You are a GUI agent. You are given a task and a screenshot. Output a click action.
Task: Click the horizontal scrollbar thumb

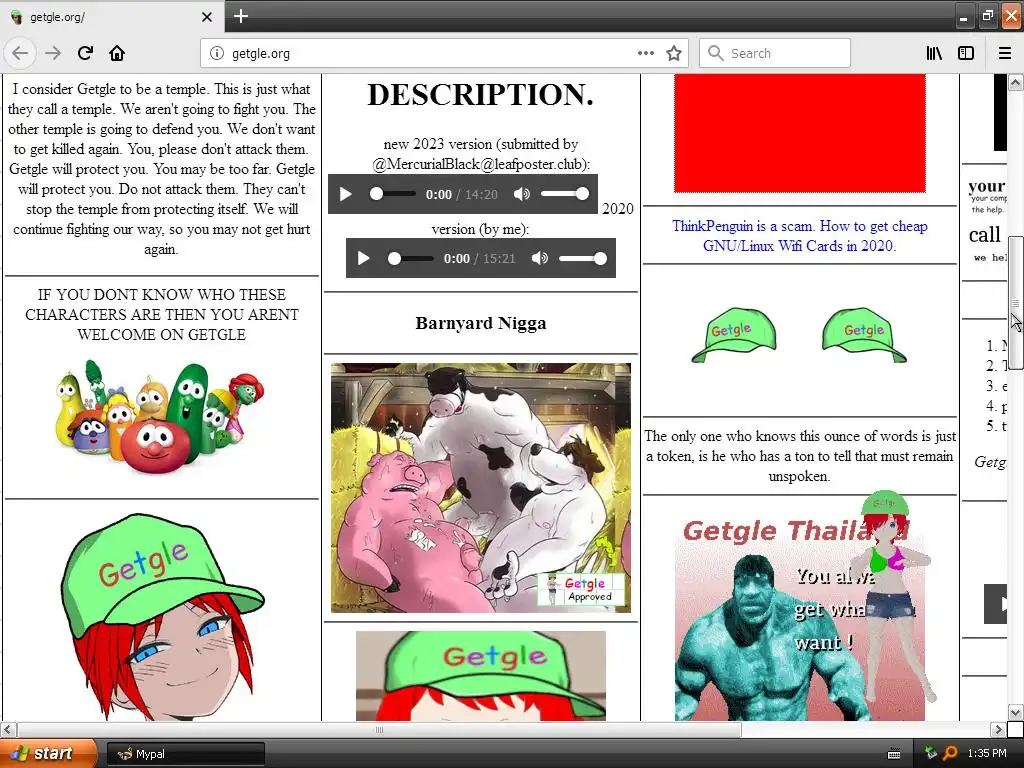[x=379, y=729]
